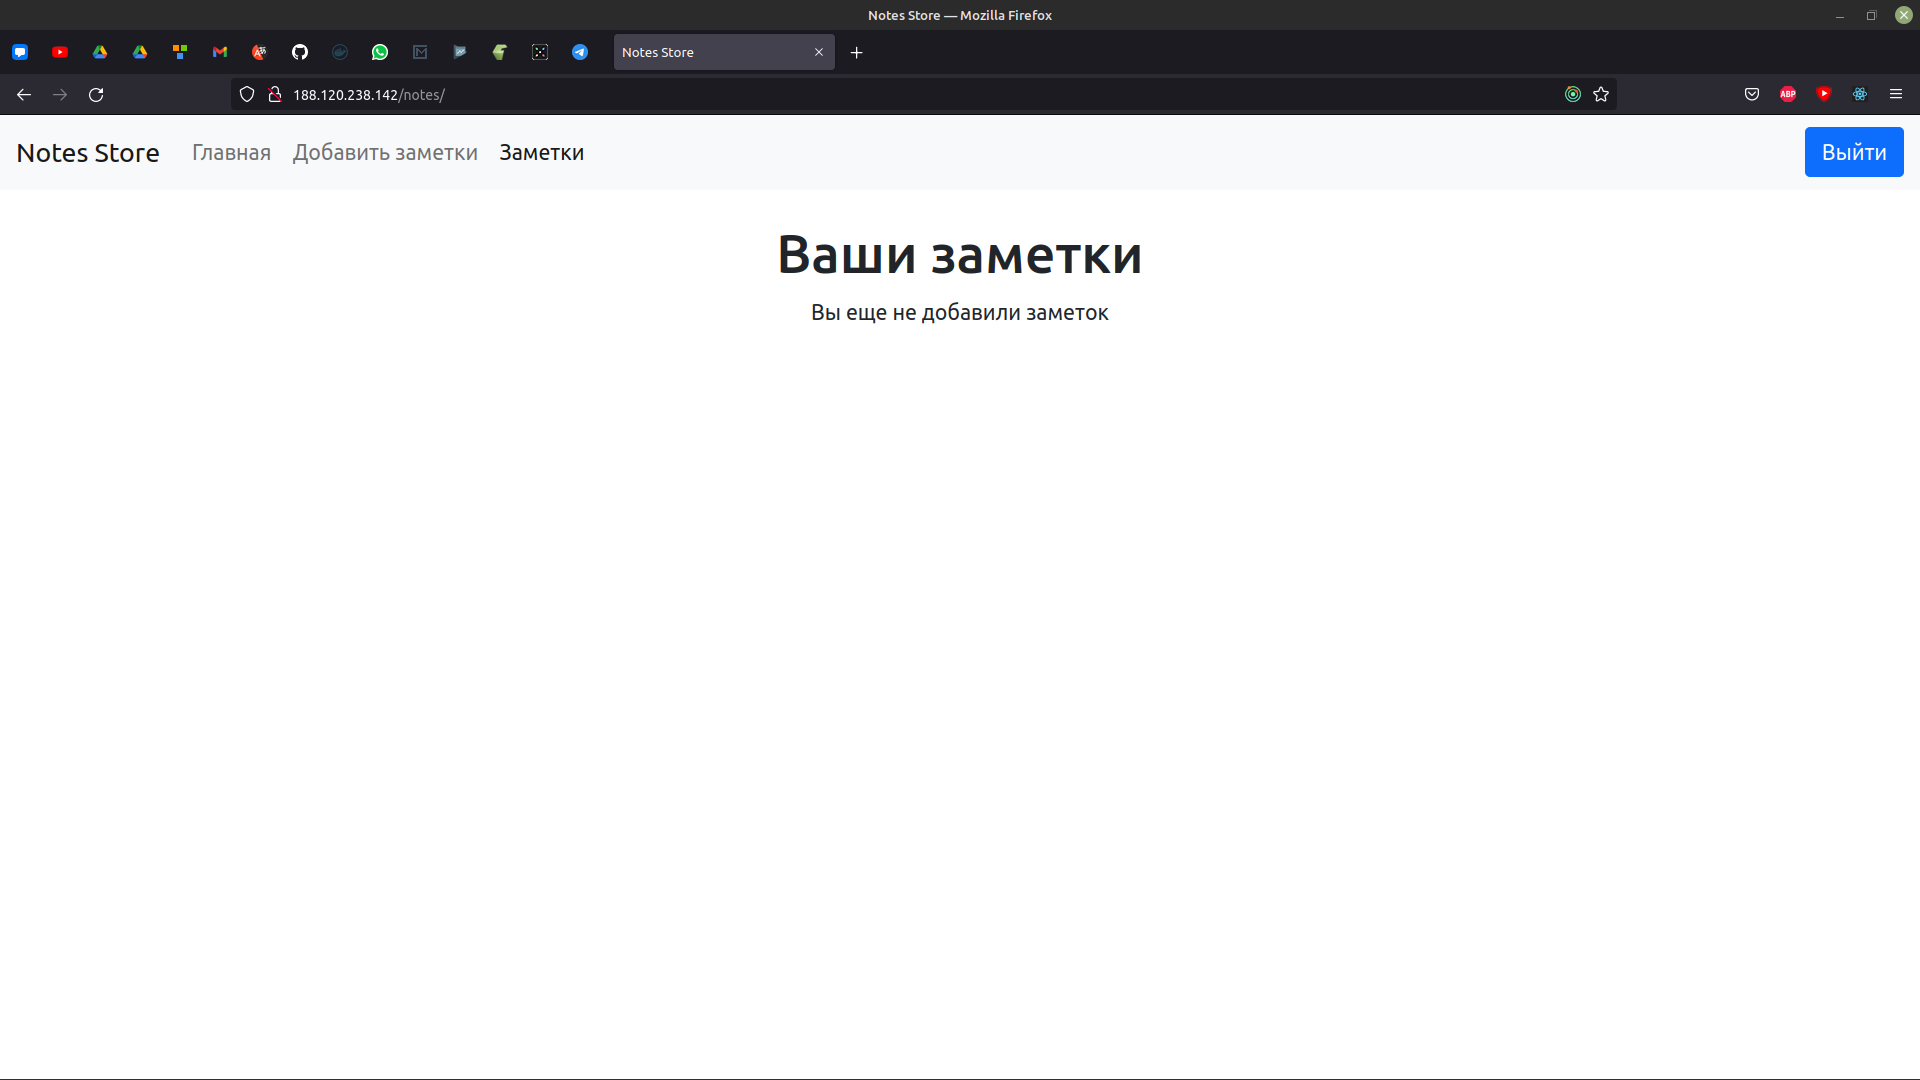The width and height of the screenshot is (1920, 1080).
Task: Switch to the pinned Telegram tab
Action: 580,52
